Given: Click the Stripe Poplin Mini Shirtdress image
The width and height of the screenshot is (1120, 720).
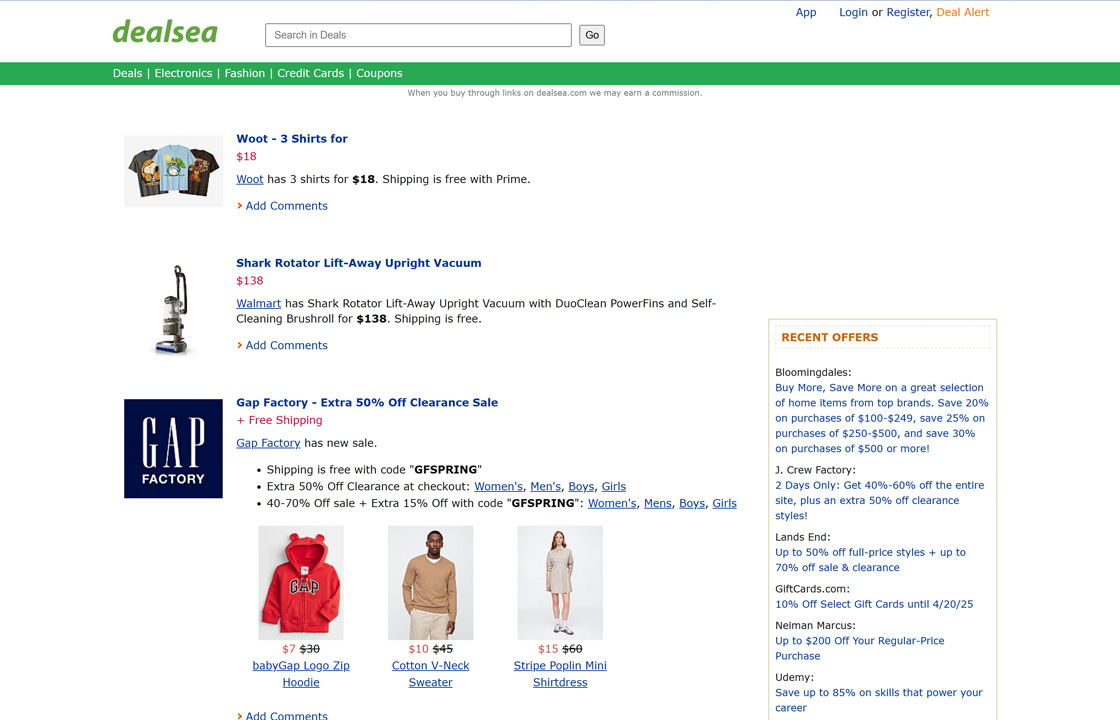Looking at the screenshot, I should coord(560,583).
